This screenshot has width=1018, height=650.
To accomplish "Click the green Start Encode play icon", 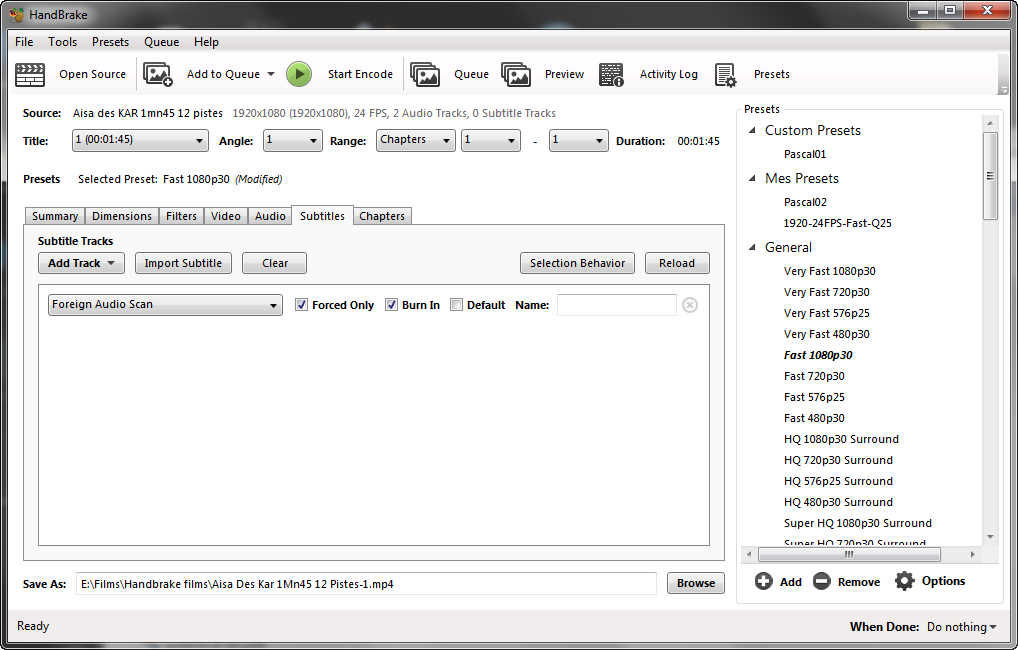I will click(x=299, y=74).
